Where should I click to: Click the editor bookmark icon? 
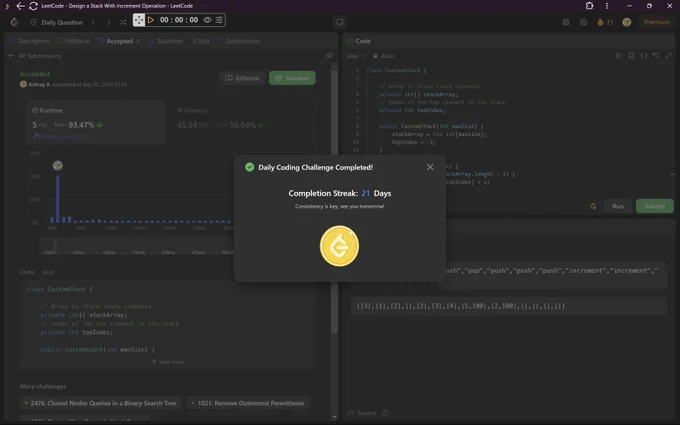631,56
